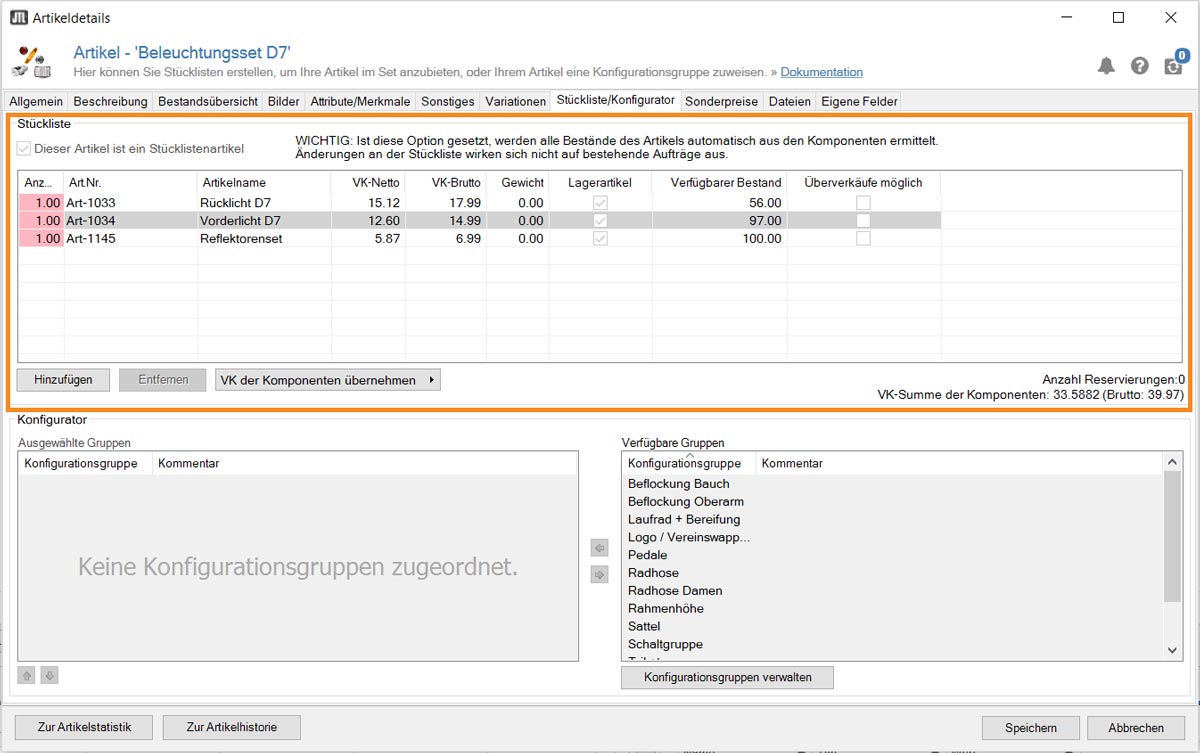The image size is (1200, 753).
Task: Switch to the Allgemein tab
Action: [36, 101]
